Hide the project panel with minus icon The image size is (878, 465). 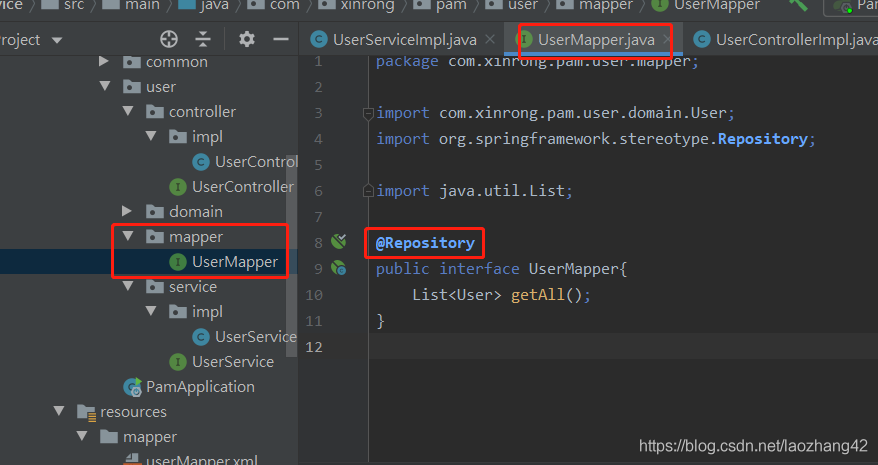(x=281, y=39)
